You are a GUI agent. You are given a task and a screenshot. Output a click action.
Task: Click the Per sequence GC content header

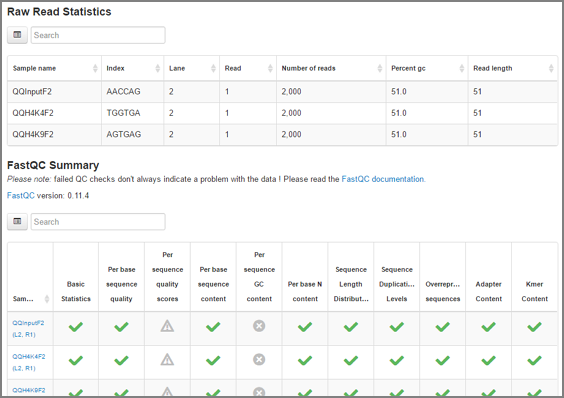(x=259, y=277)
